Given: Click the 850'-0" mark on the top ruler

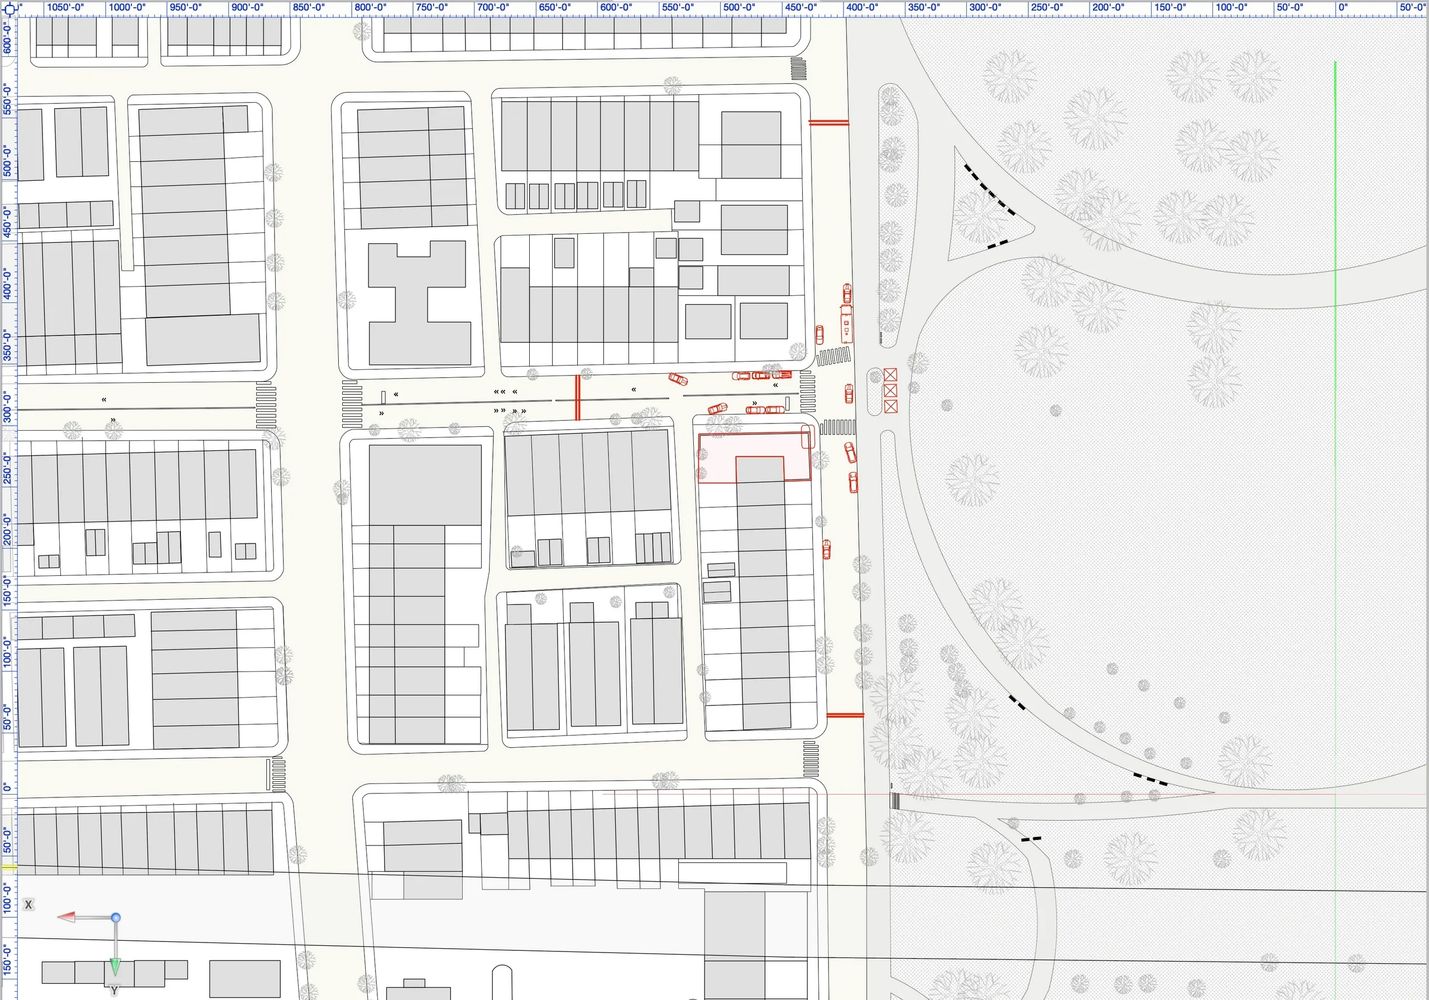Looking at the screenshot, I should [308, 7].
